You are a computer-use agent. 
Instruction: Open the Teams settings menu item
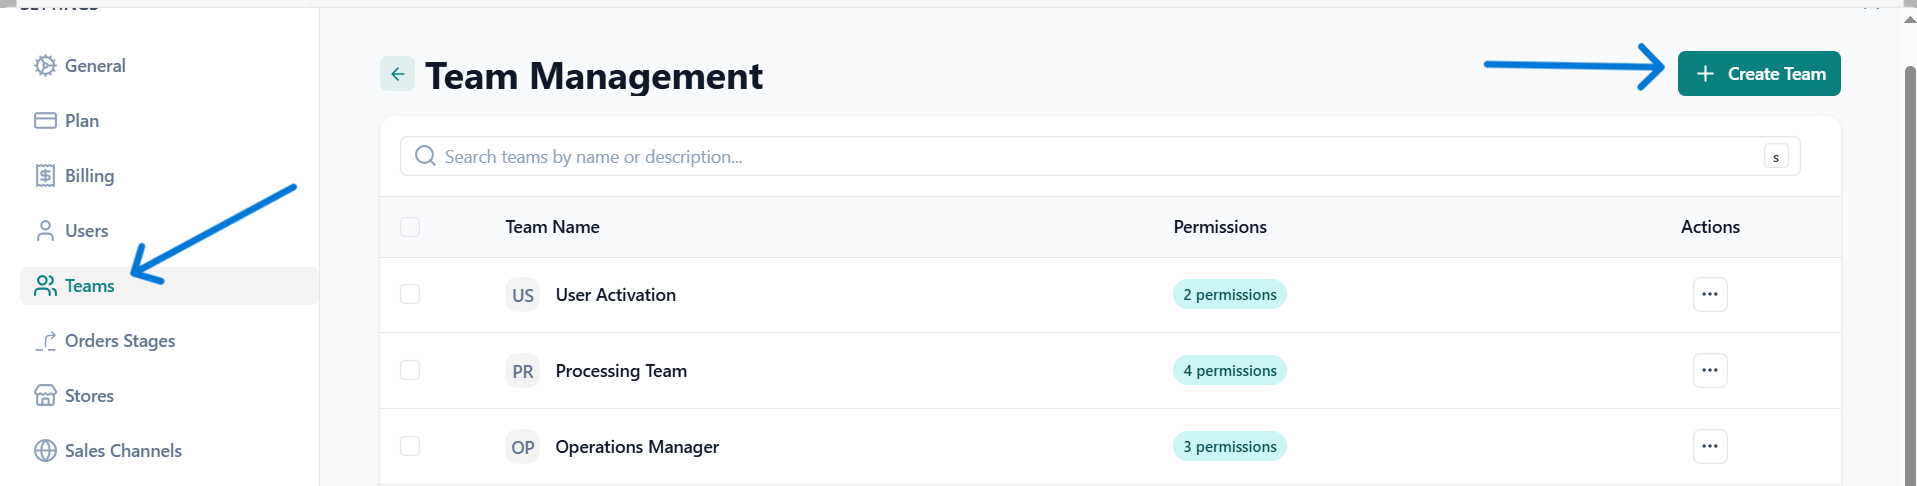89,286
